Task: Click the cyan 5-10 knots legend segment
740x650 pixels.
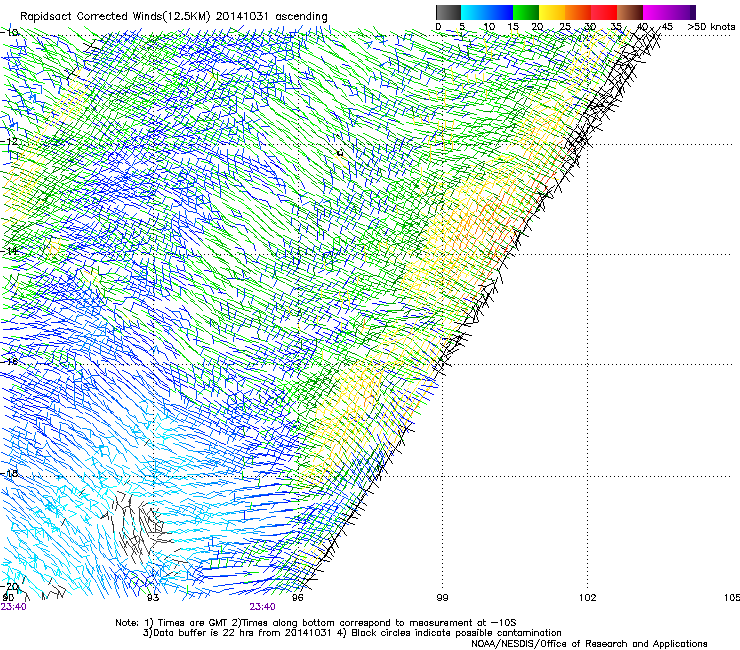Action: 474,12
